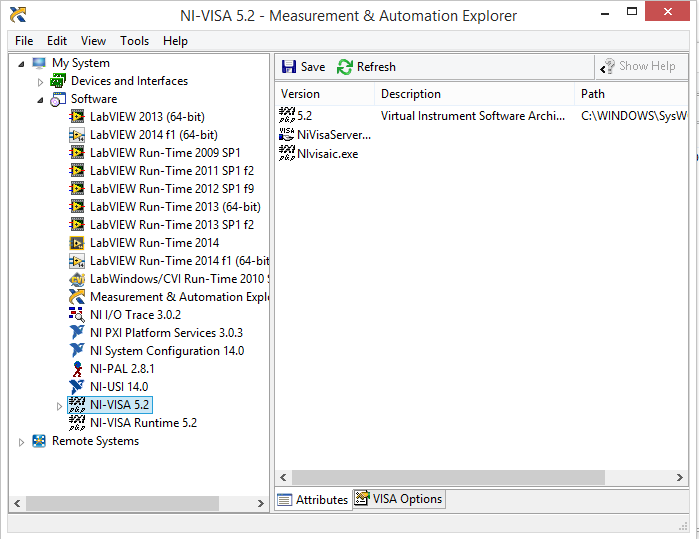Expand the NI-VISA 5.2 node
This screenshot has width=699, height=541.
pyautogui.click(x=59, y=406)
